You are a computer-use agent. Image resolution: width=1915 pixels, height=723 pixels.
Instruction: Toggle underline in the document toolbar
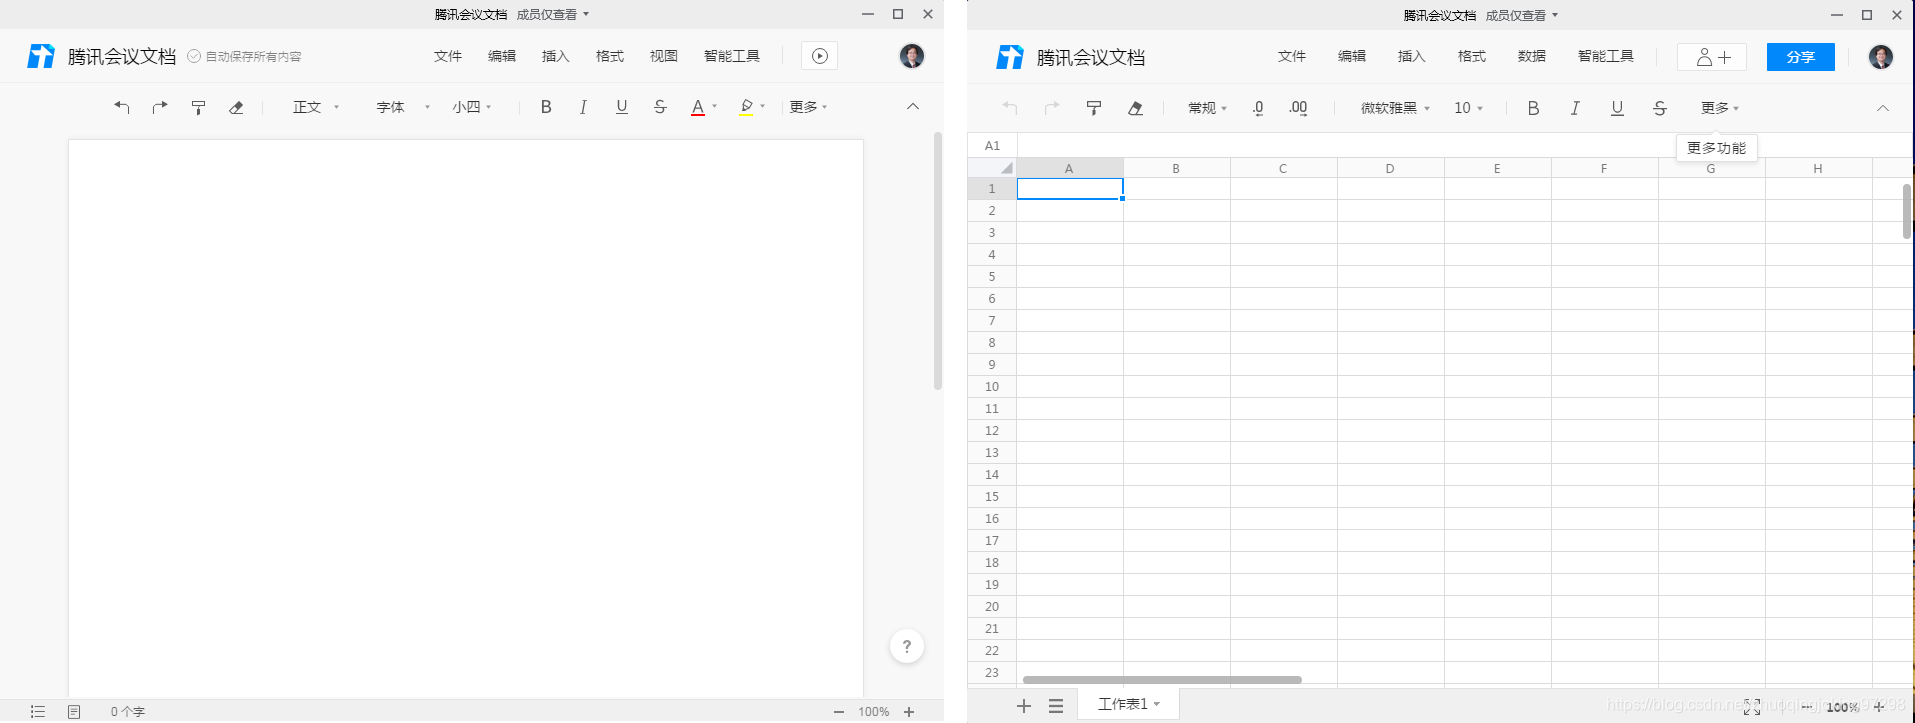pos(621,107)
